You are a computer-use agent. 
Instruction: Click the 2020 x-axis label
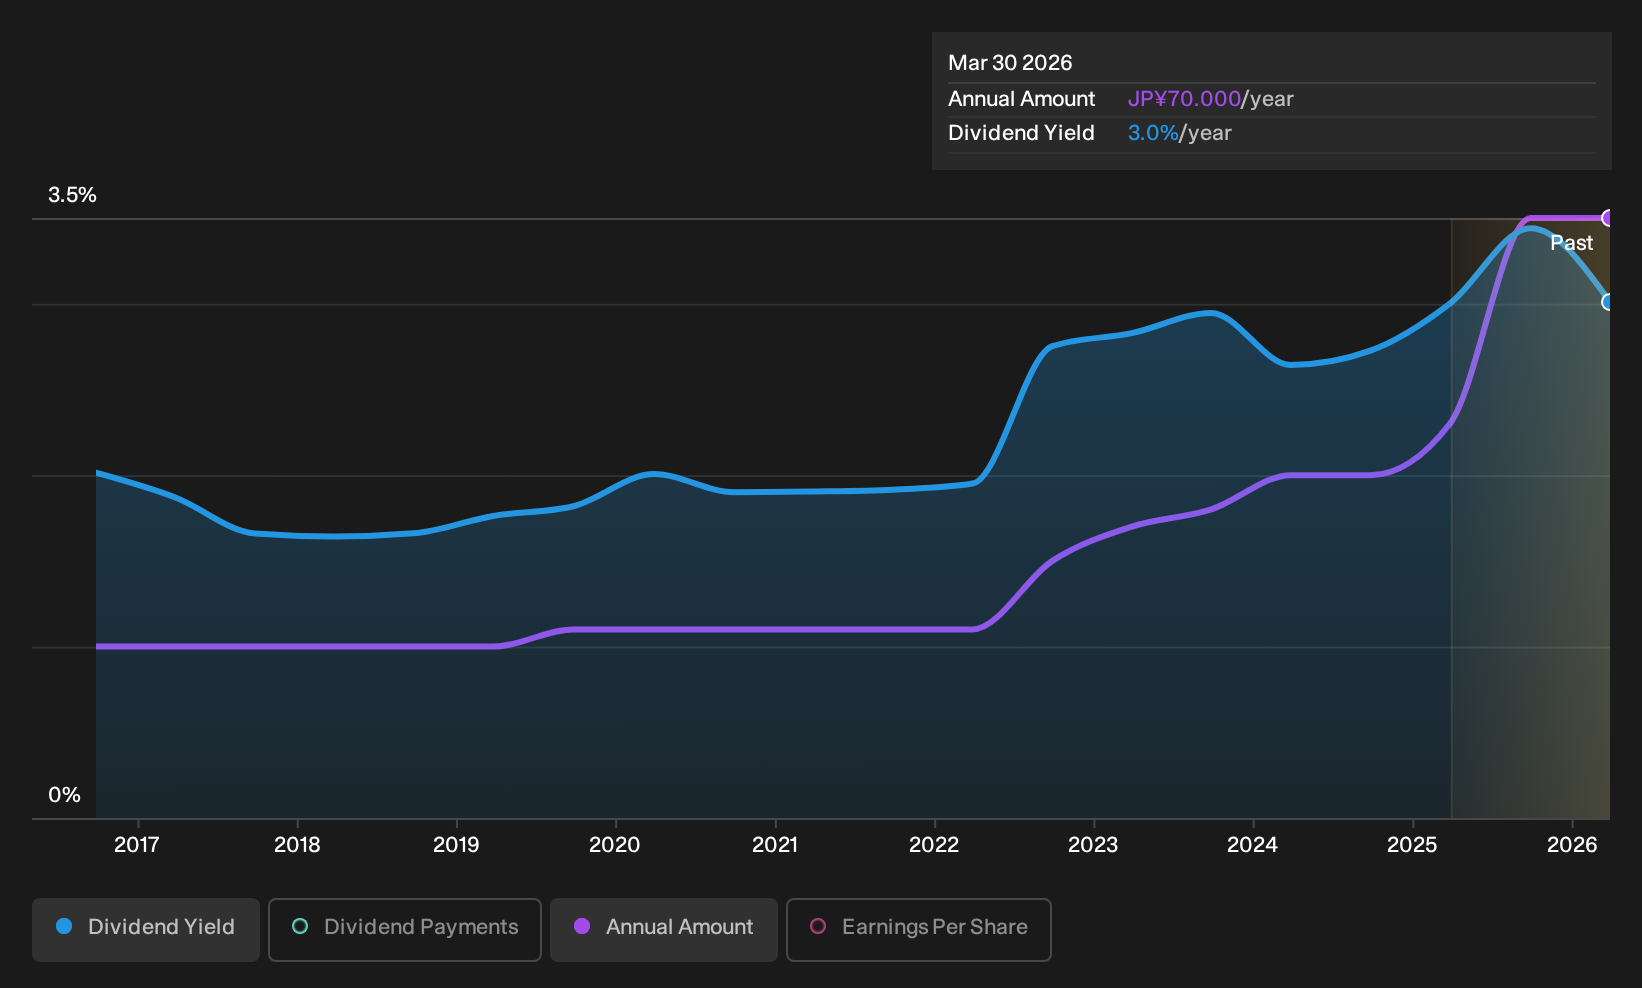615,845
